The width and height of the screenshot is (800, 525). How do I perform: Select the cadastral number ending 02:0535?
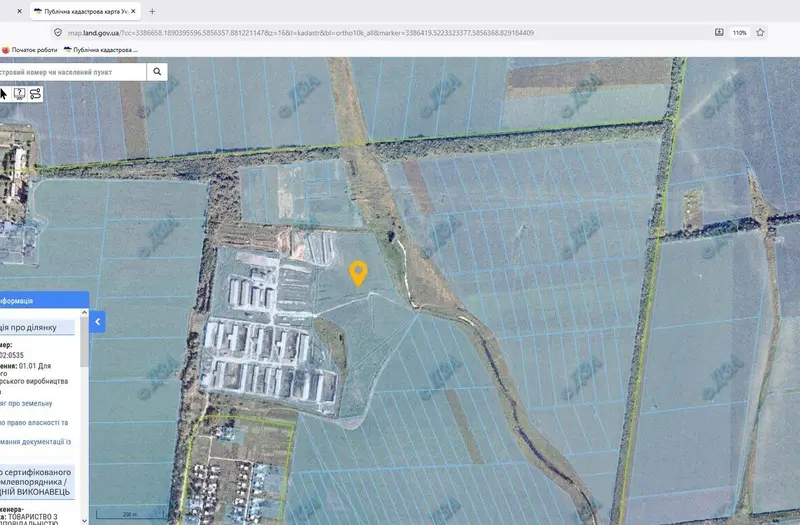[12, 355]
